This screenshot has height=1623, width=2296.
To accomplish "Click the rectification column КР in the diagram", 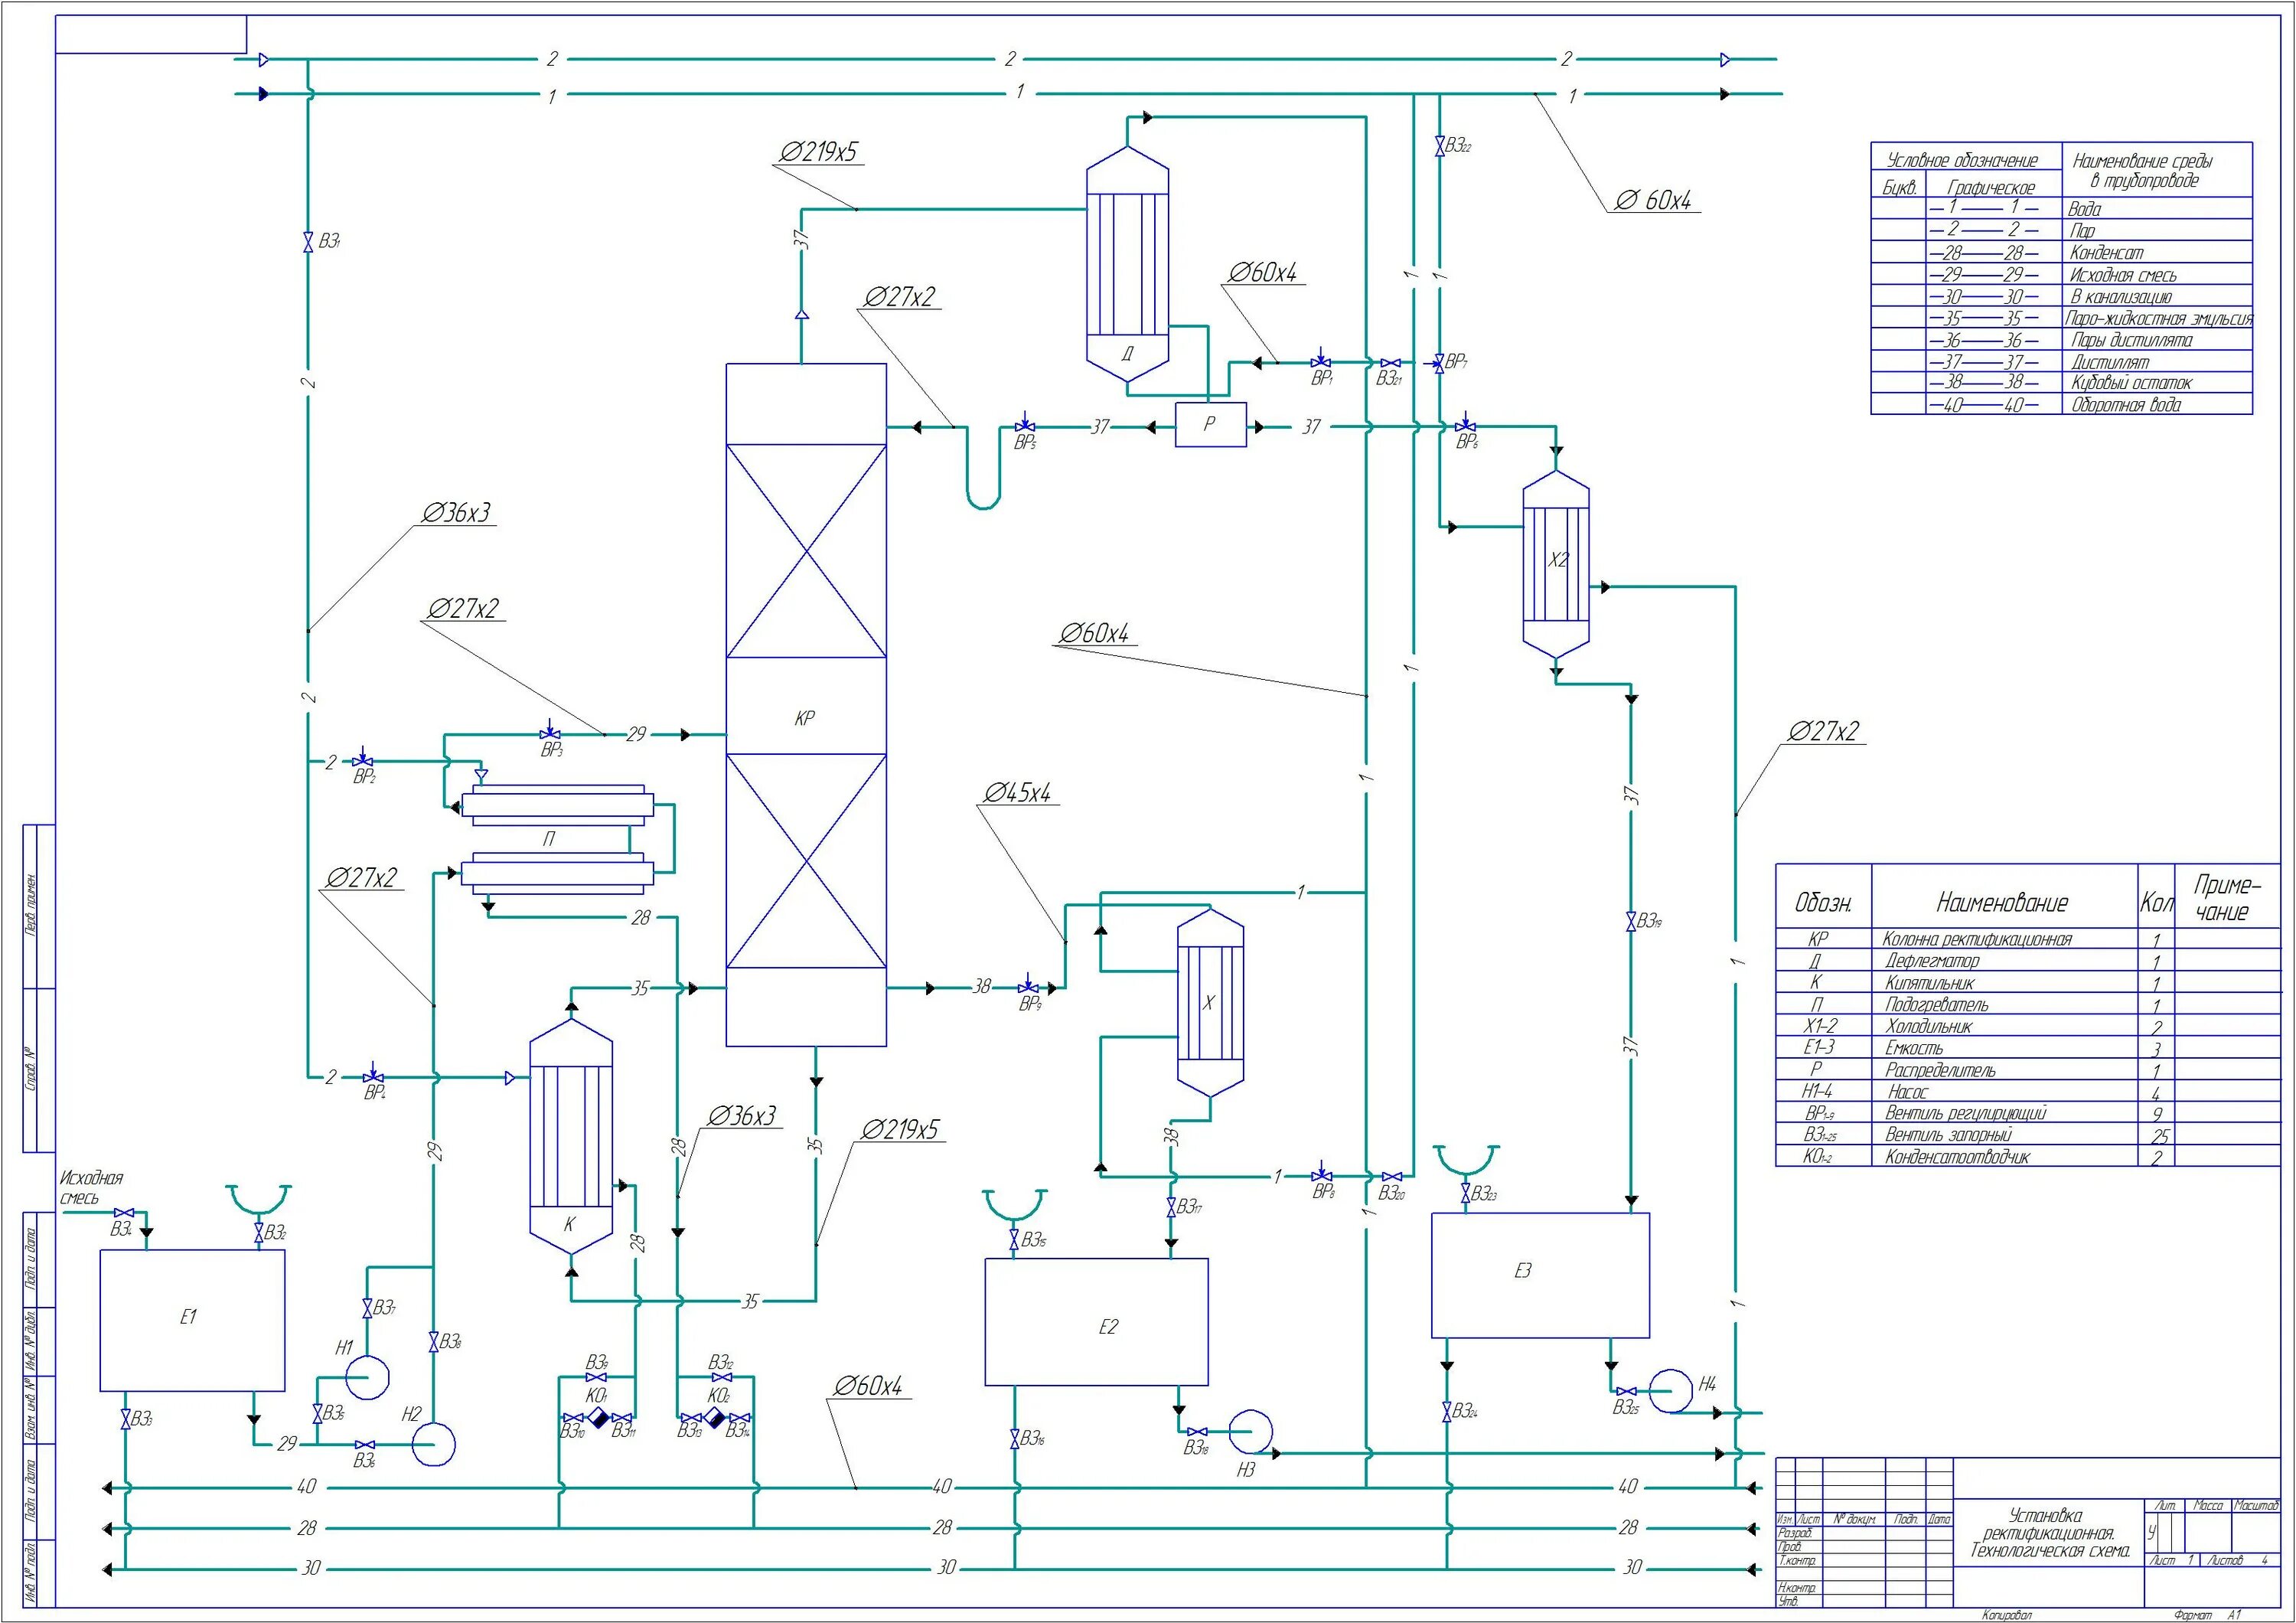I will coord(806,704).
